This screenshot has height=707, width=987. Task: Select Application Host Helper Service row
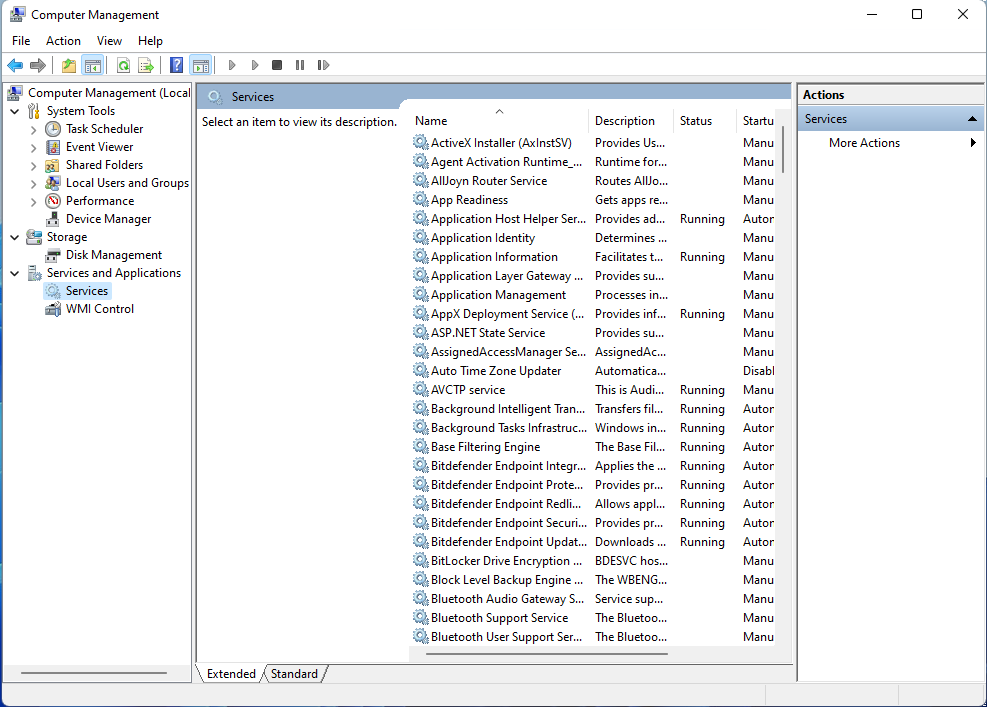point(593,219)
